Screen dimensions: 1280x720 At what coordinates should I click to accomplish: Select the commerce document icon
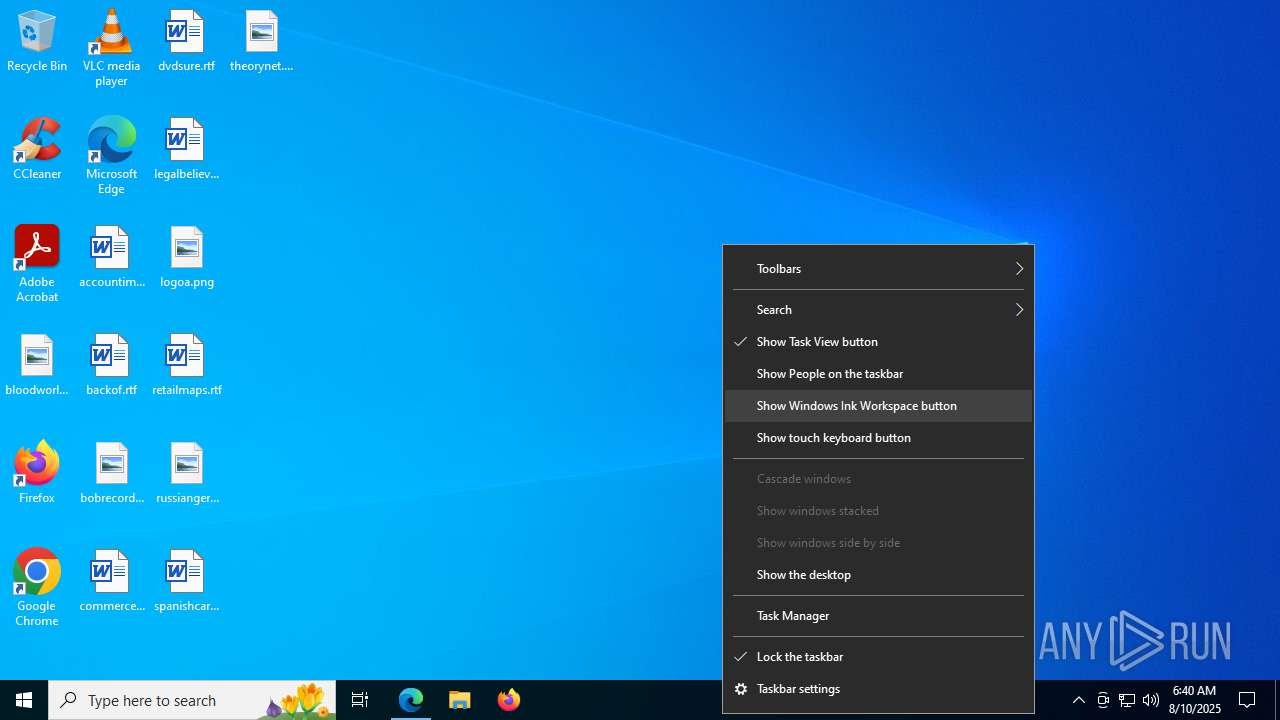pyautogui.click(x=111, y=581)
